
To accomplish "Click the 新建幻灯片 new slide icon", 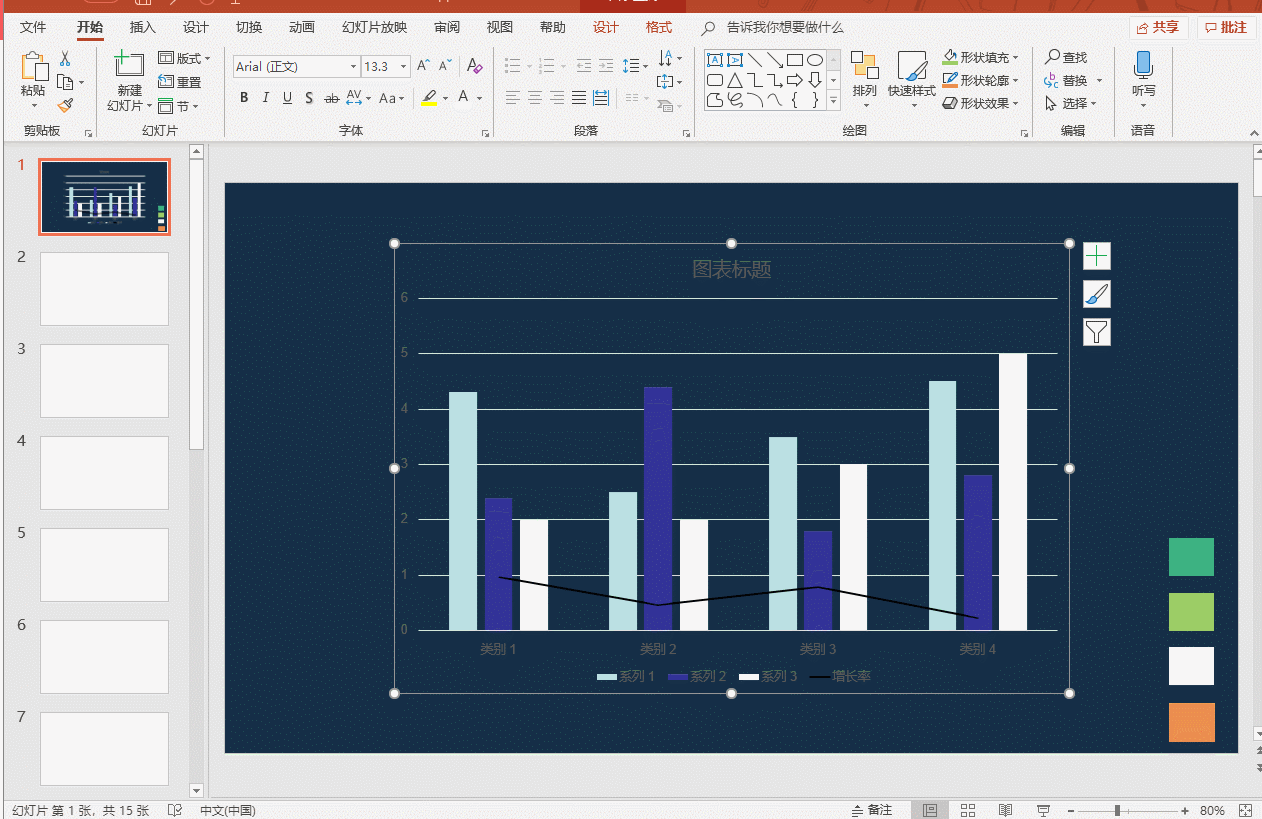I will [x=129, y=66].
